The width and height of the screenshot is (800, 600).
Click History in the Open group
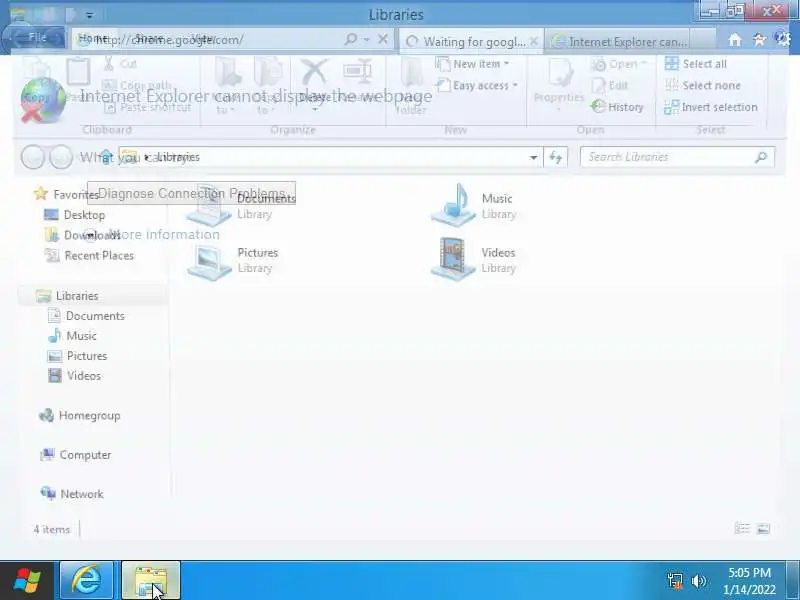[x=617, y=107]
